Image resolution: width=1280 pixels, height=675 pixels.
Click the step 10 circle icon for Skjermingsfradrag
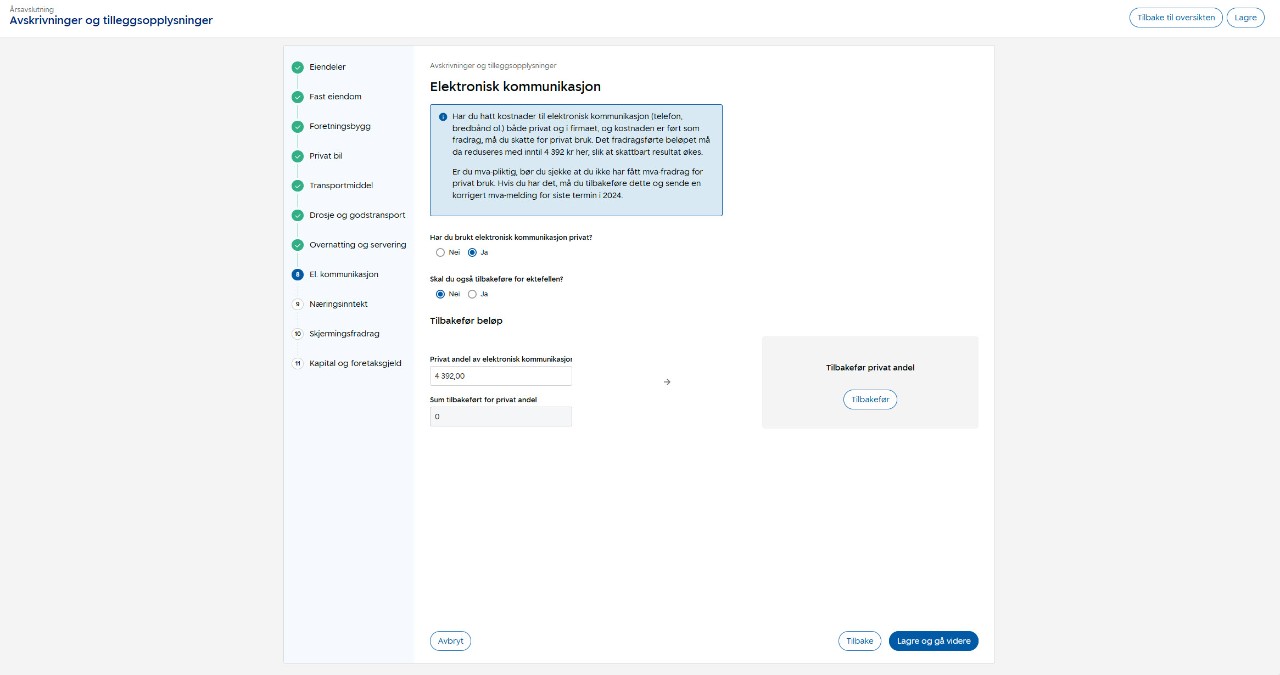click(297, 334)
